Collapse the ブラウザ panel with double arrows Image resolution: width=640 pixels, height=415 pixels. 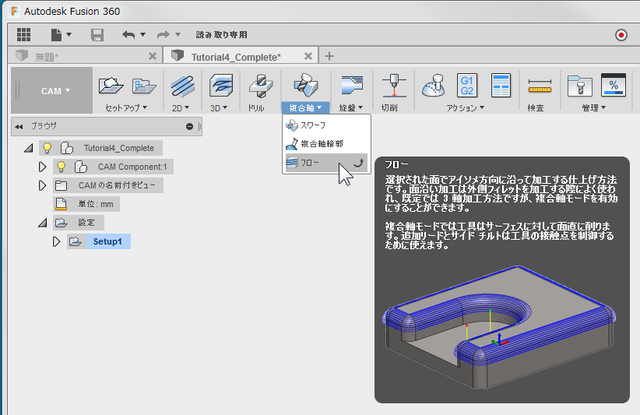[x=19, y=126]
